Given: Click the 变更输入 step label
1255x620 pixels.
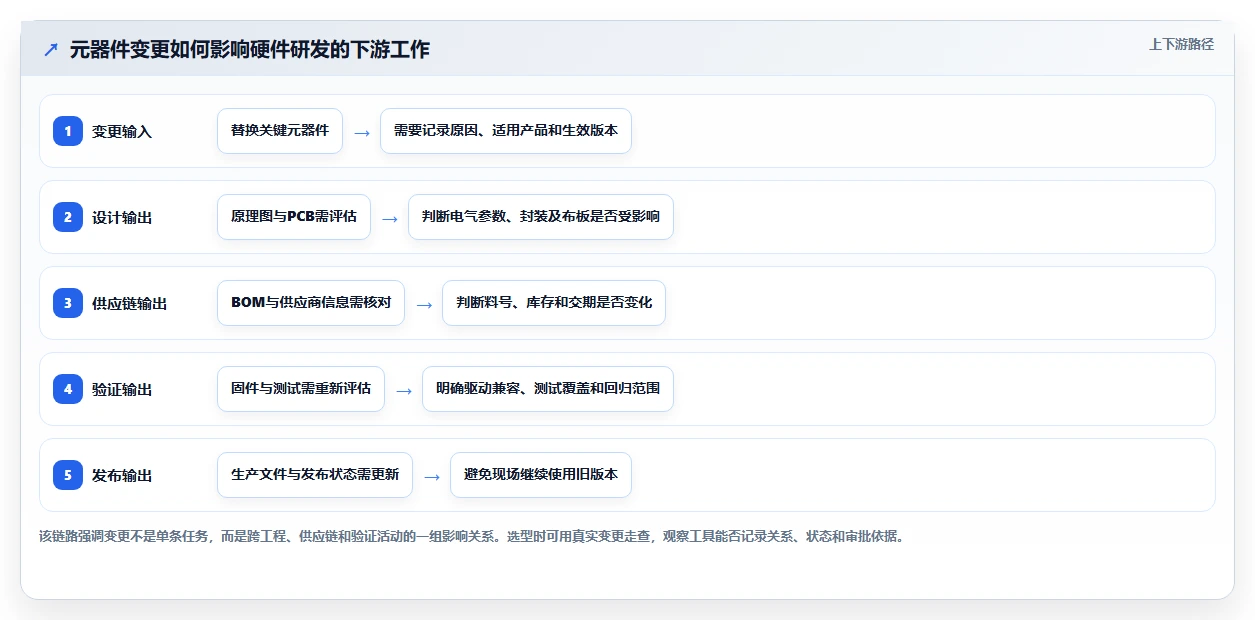Looking at the screenshot, I should coord(122,131).
